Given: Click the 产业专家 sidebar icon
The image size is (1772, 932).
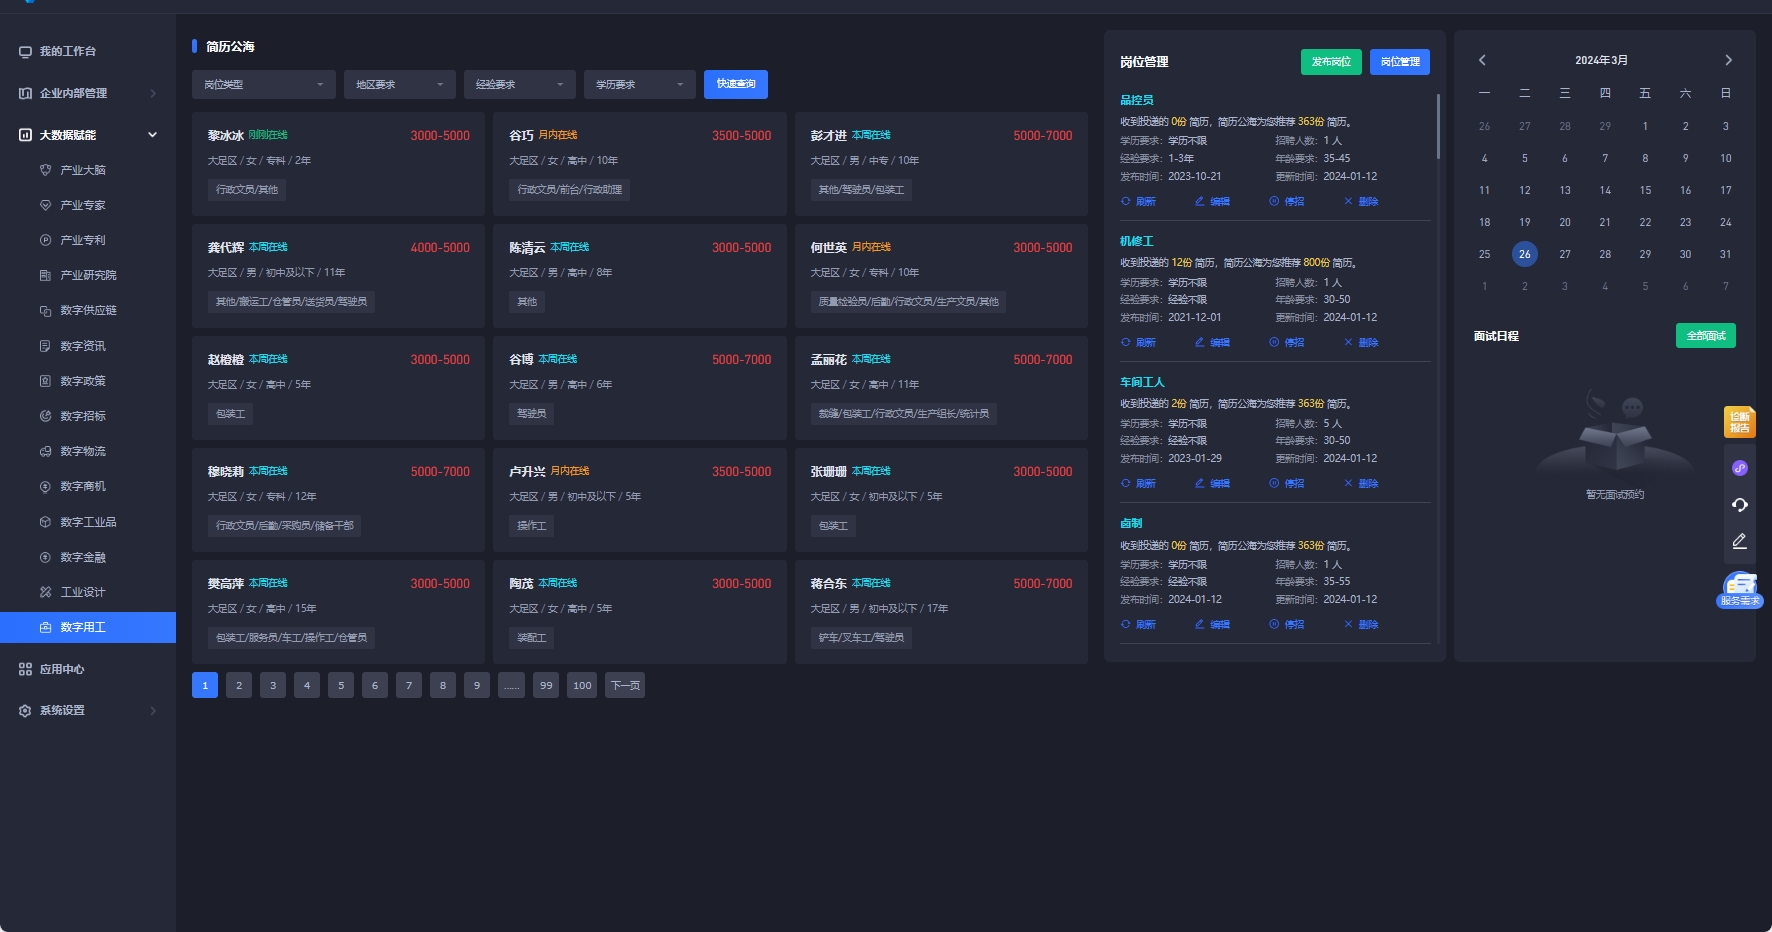Looking at the screenshot, I should pyautogui.click(x=45, y=205).
